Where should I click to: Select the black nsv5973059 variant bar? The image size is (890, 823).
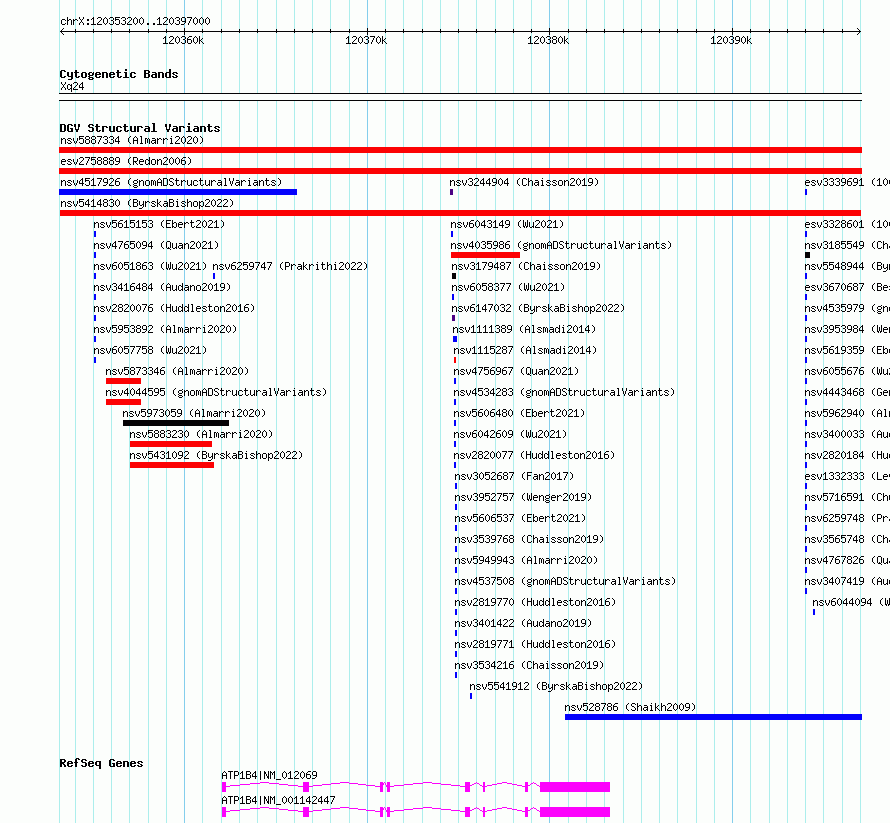pyautogui.click(x=176, y=423)
